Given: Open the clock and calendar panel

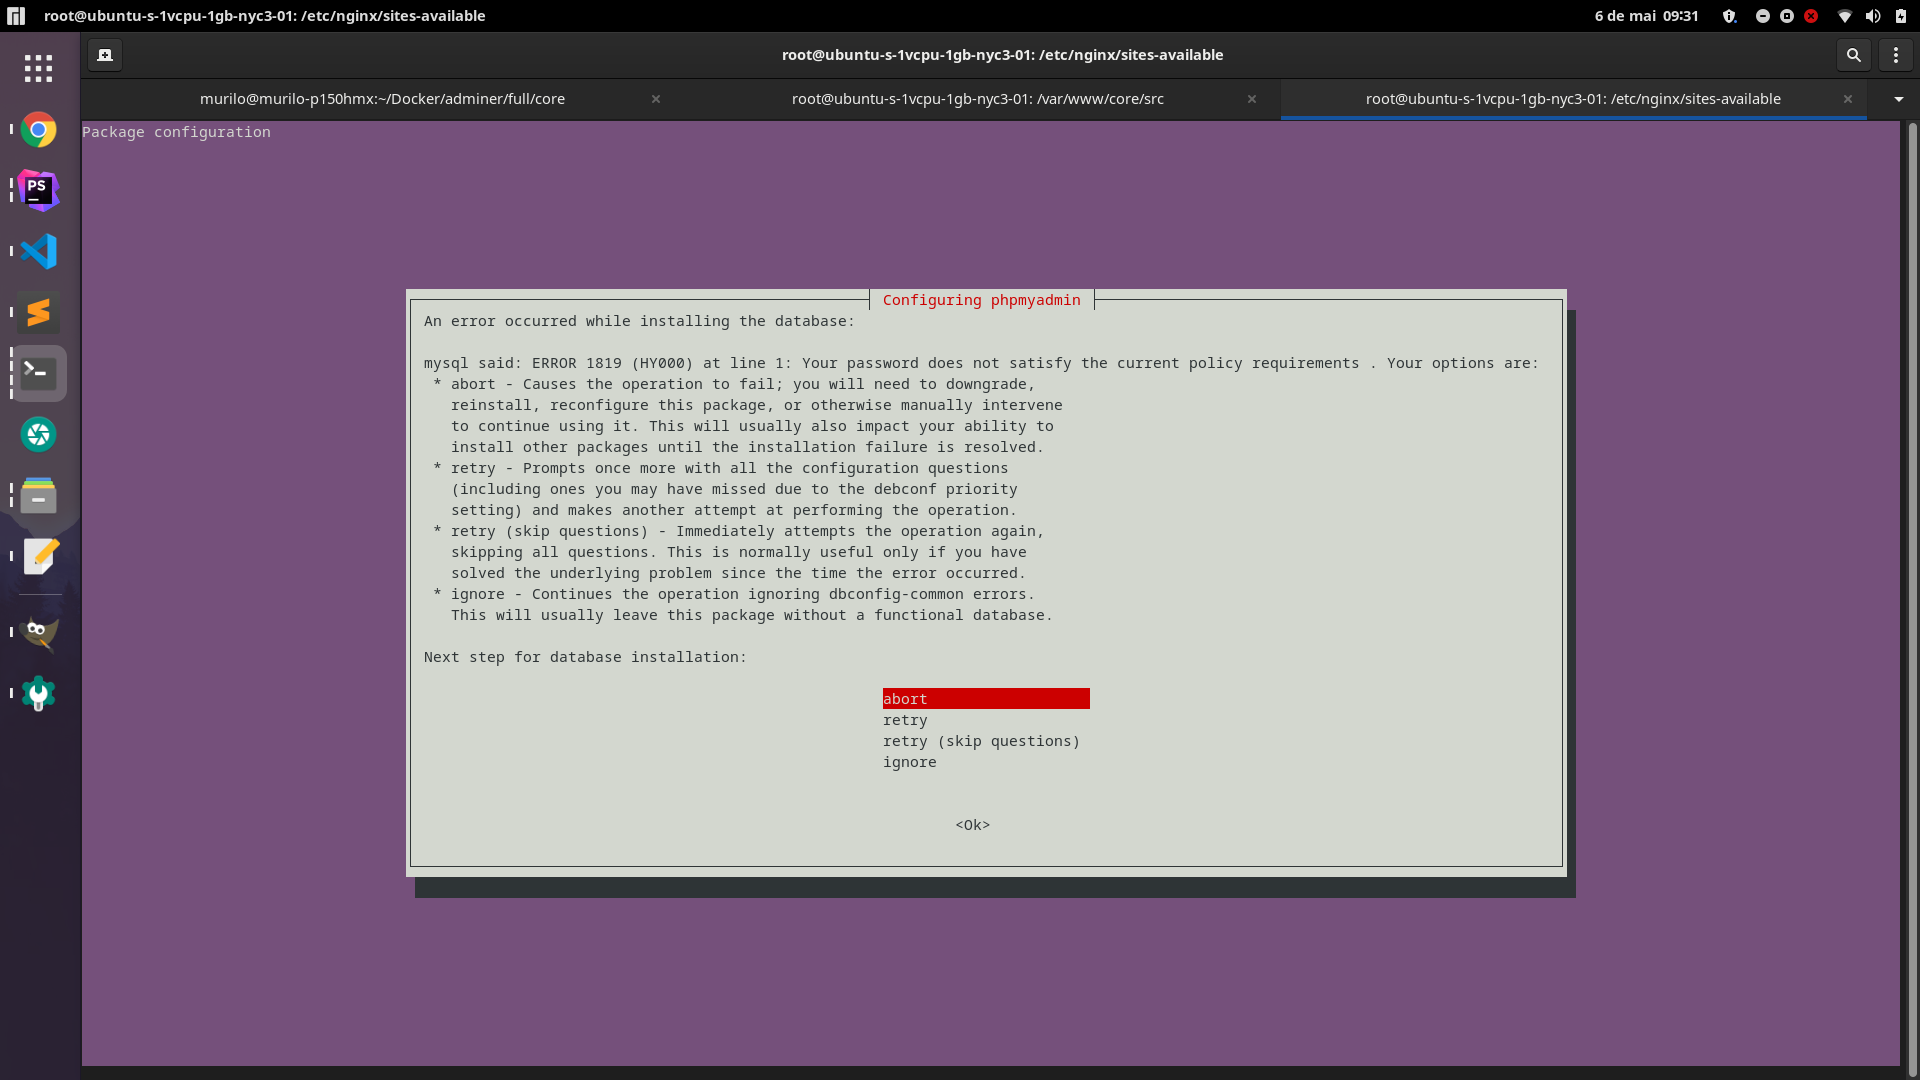Looking at the screenshot, I should (1646, 16).
